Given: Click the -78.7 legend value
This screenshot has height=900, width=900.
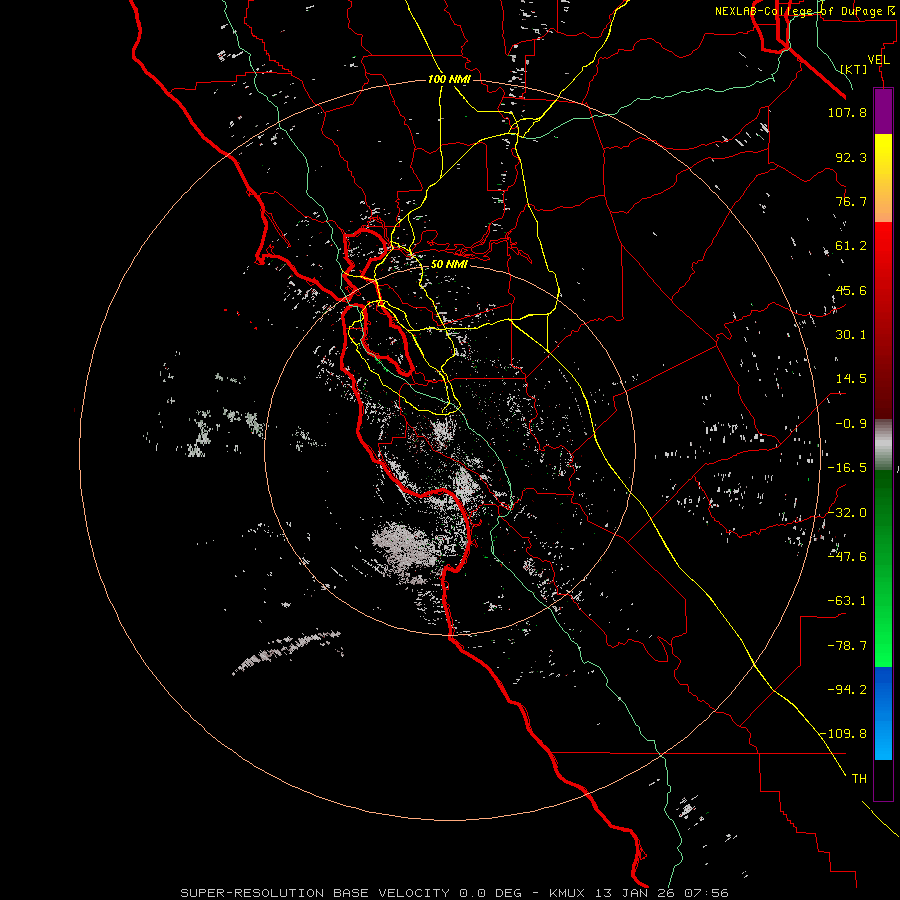Looking at the screenshot, I should 847,646.
